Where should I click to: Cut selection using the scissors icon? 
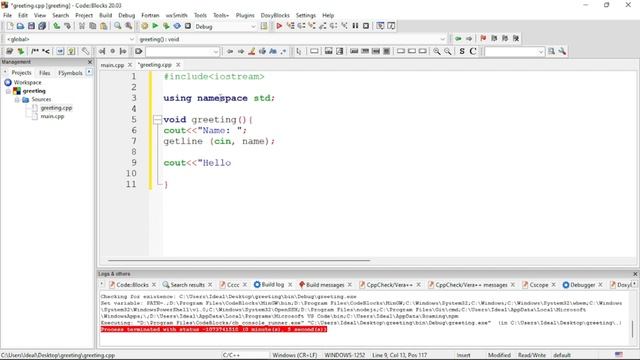tap(82, 26)
